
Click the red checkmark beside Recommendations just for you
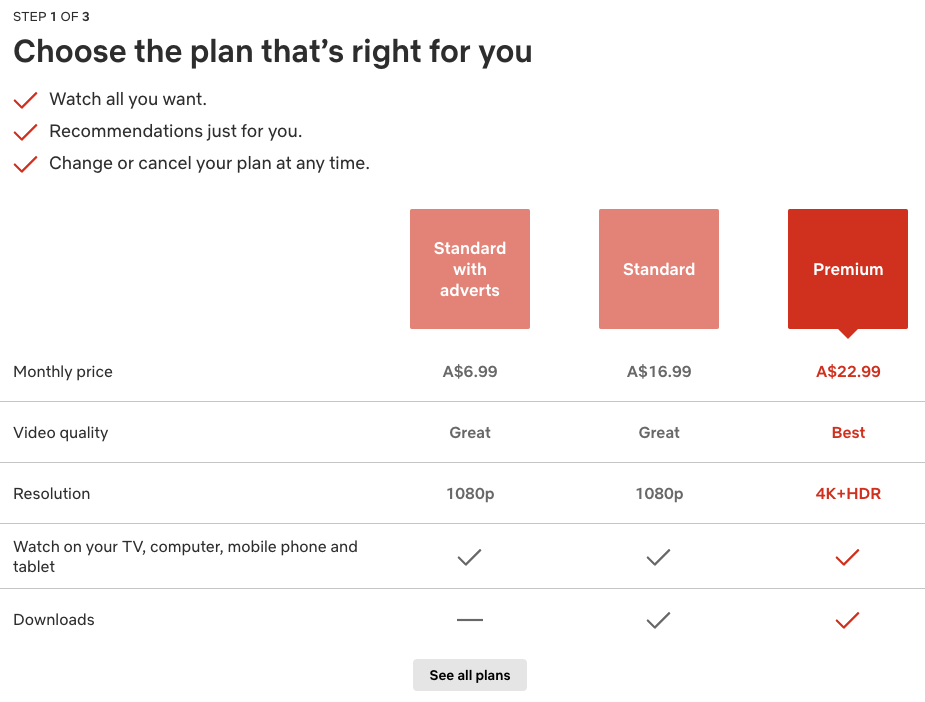click(25, 132)
